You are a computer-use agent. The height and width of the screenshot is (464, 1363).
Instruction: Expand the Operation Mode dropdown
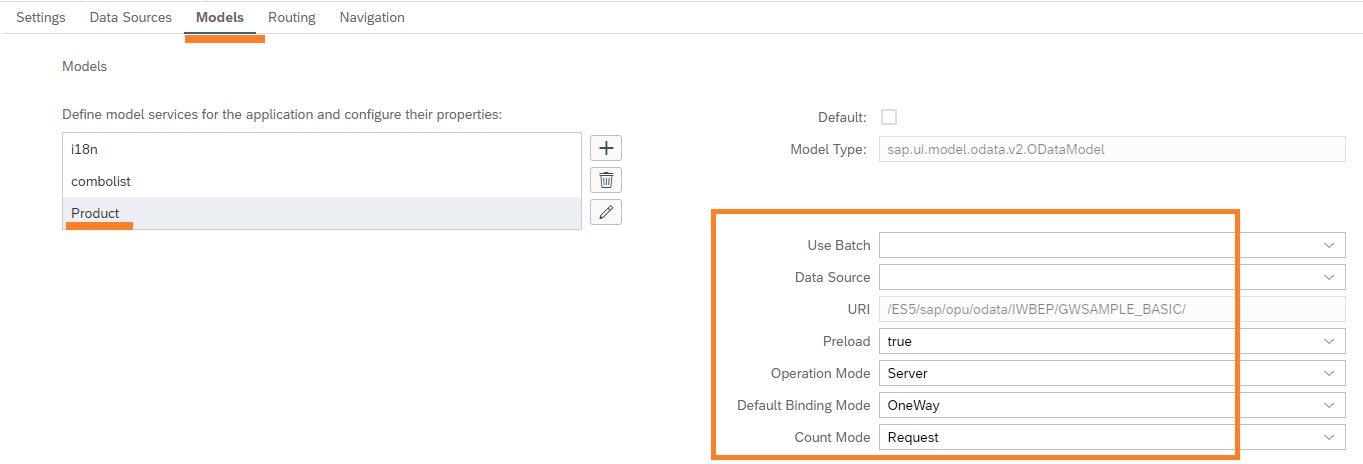(1328, 373)
